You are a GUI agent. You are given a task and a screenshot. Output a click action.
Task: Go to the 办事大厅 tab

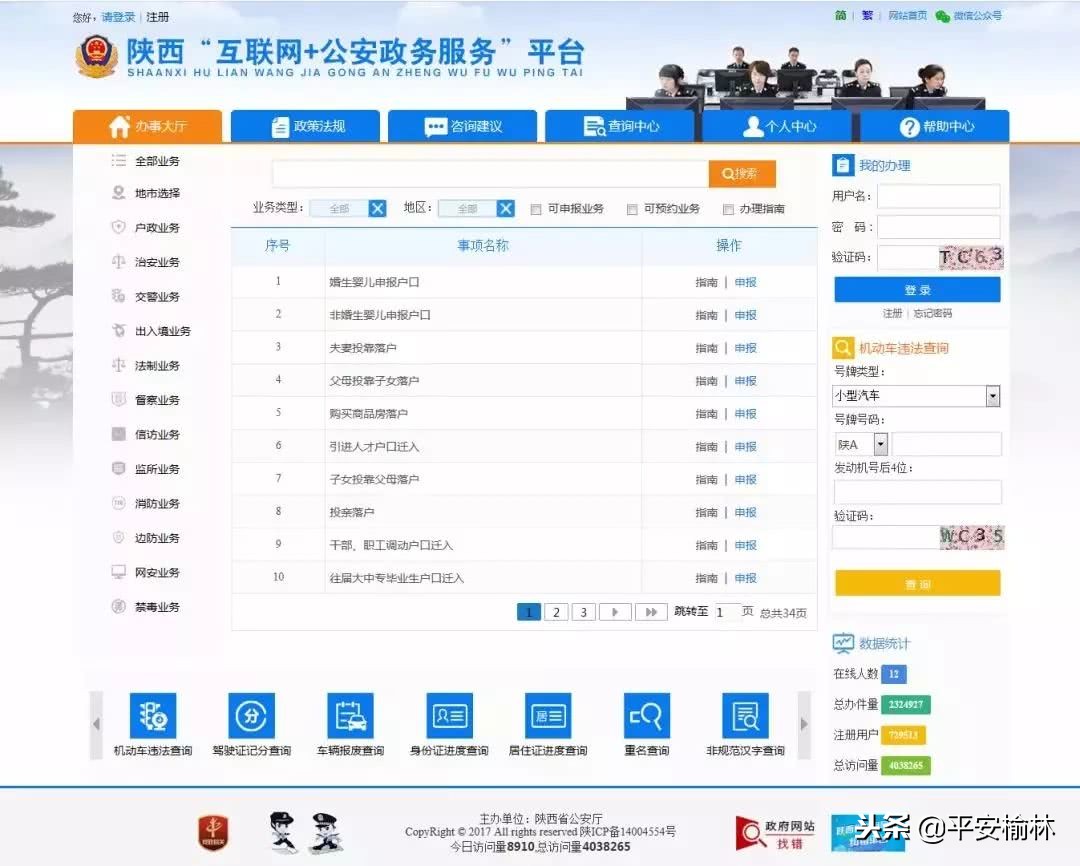click(147, 126)
